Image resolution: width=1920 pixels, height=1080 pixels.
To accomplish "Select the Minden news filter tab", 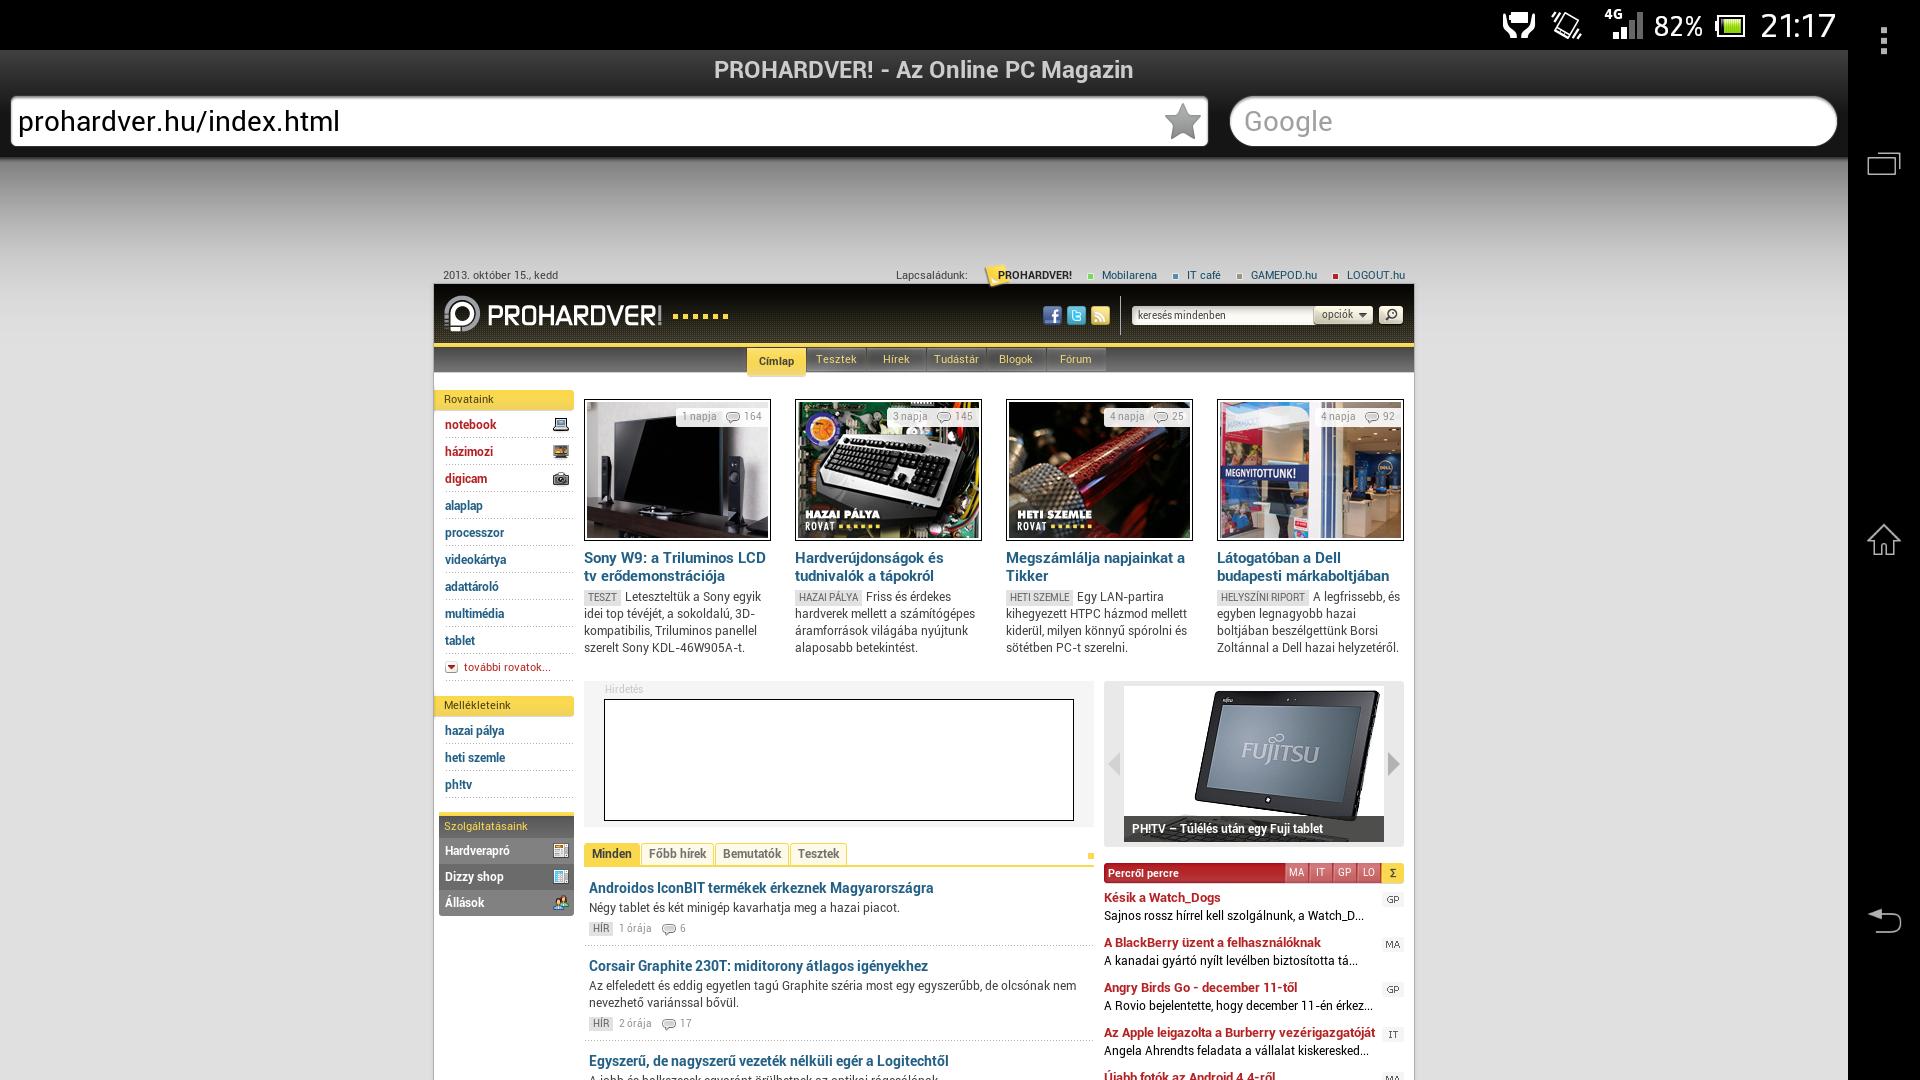I will point(611,854).
